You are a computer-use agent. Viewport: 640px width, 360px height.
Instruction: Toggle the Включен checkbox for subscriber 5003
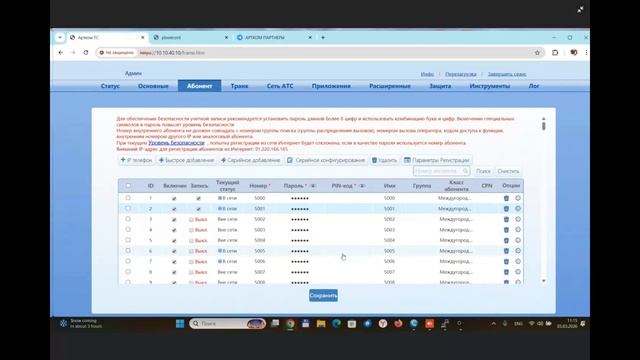pyautogui.click(x=174, y=230)
